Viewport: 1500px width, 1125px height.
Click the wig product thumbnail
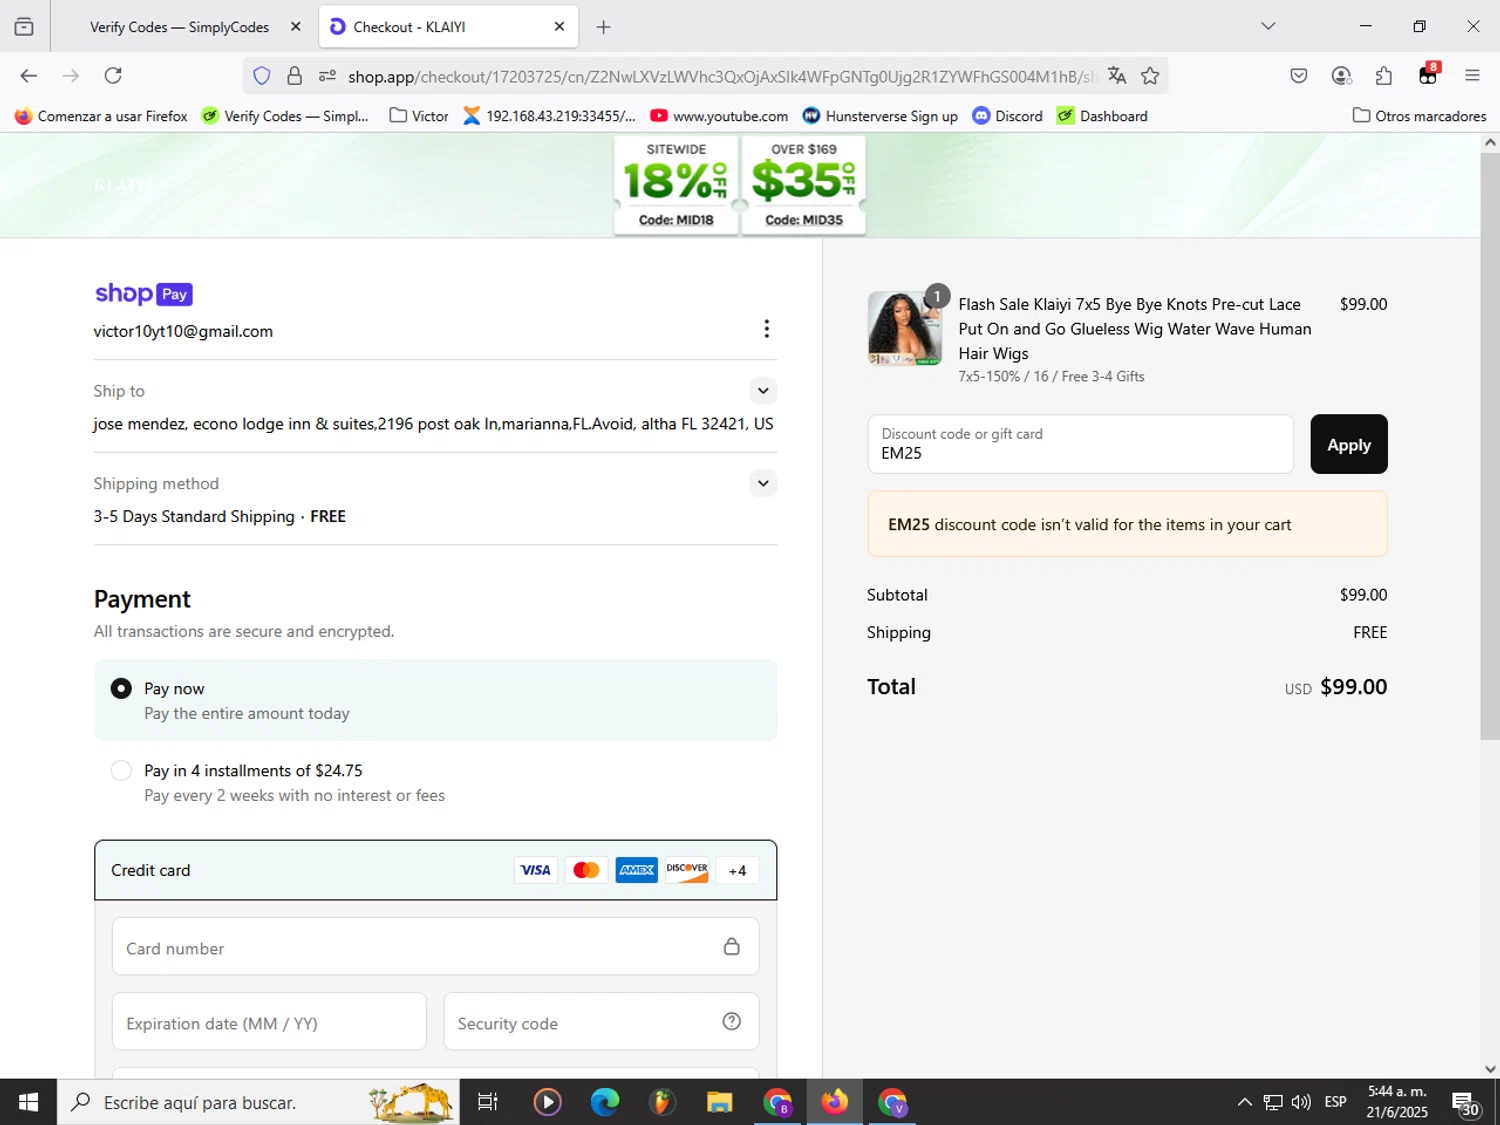904,329
